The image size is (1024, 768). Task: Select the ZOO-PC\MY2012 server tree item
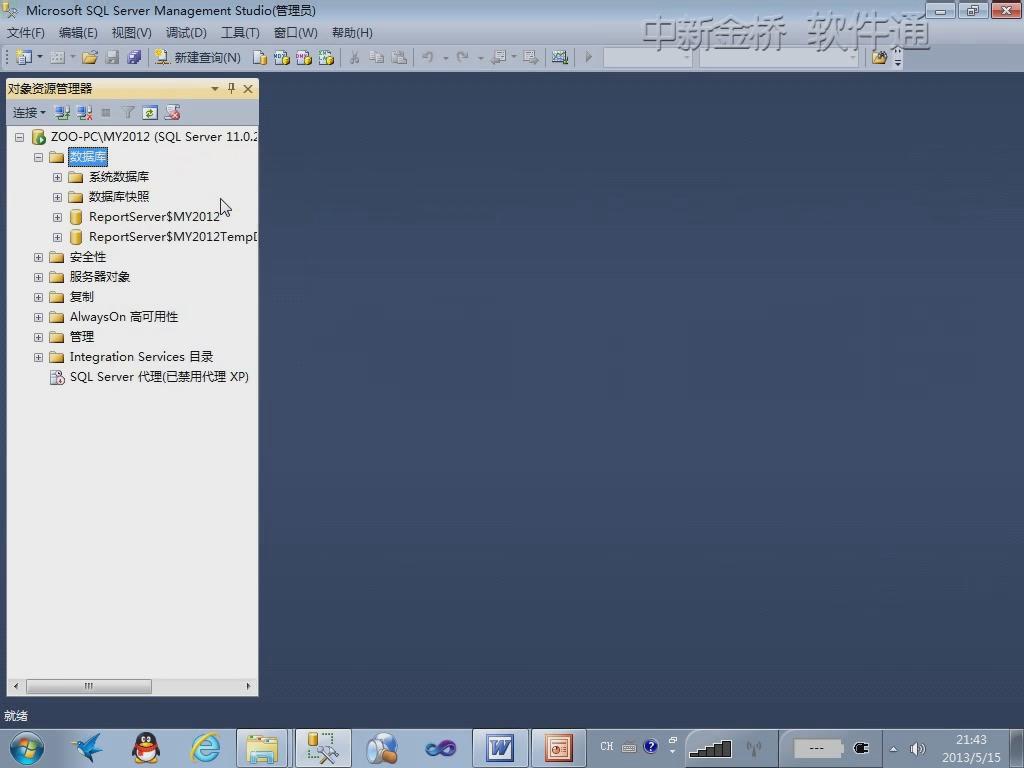[154, 137]
